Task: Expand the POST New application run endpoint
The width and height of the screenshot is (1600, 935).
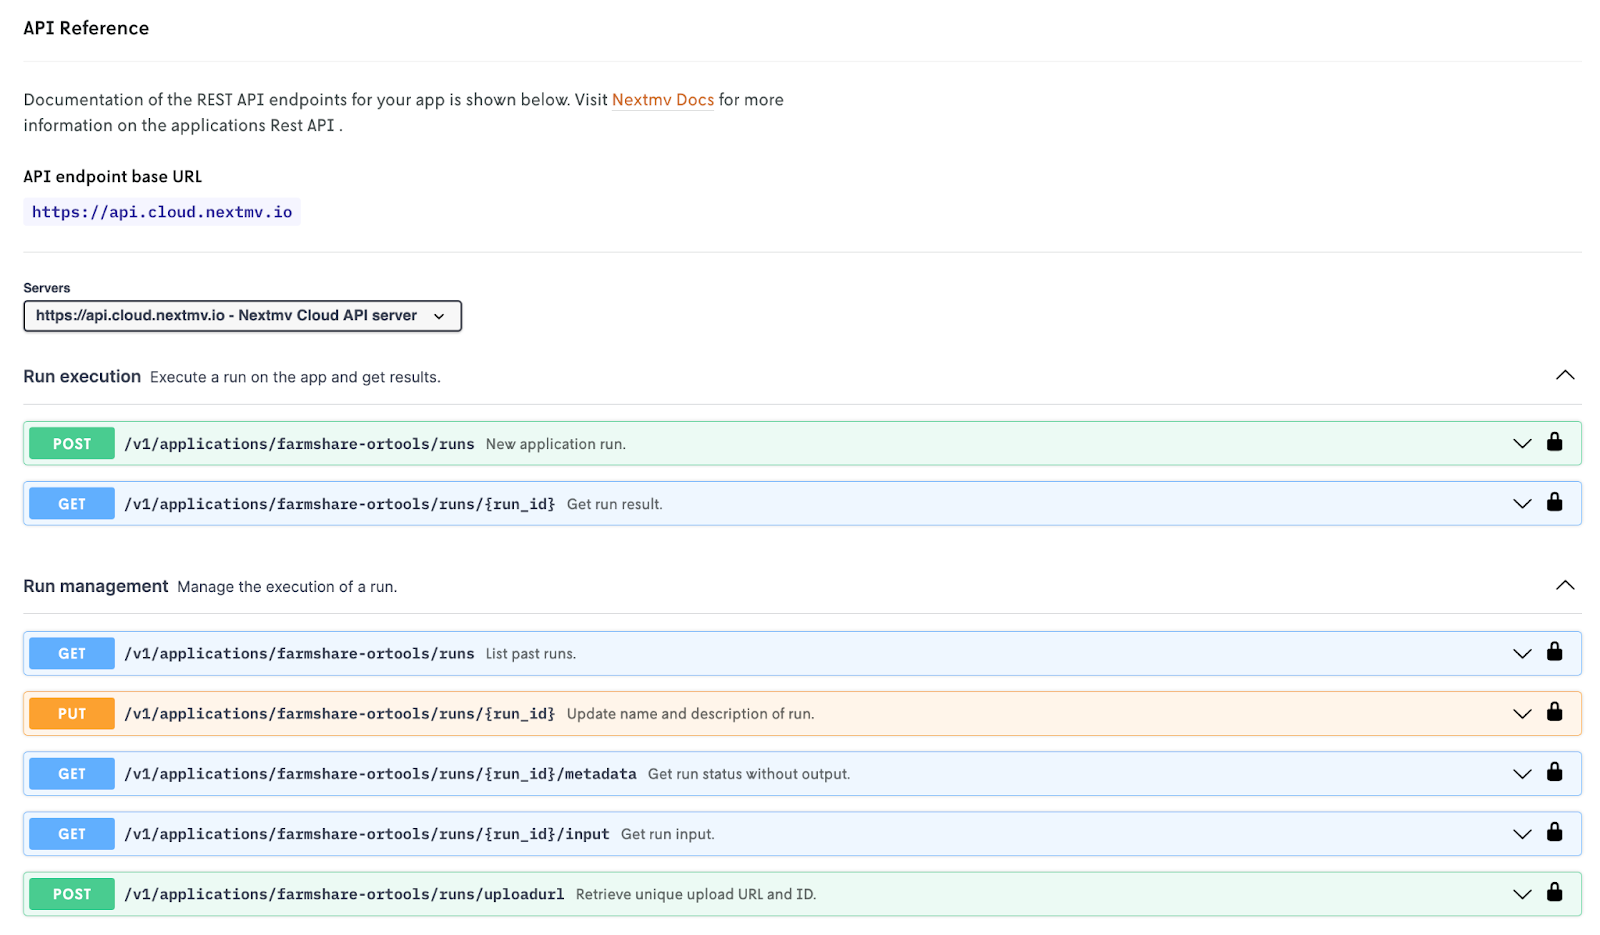Action: tap(1522, 444)
